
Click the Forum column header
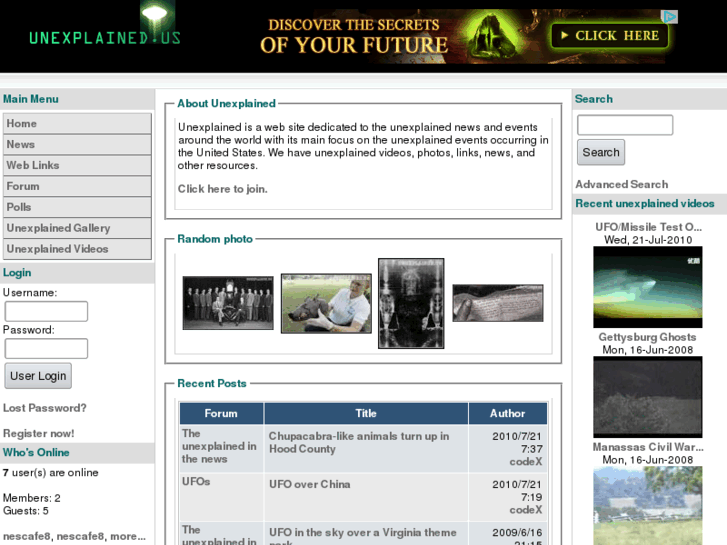coord(221,414)
